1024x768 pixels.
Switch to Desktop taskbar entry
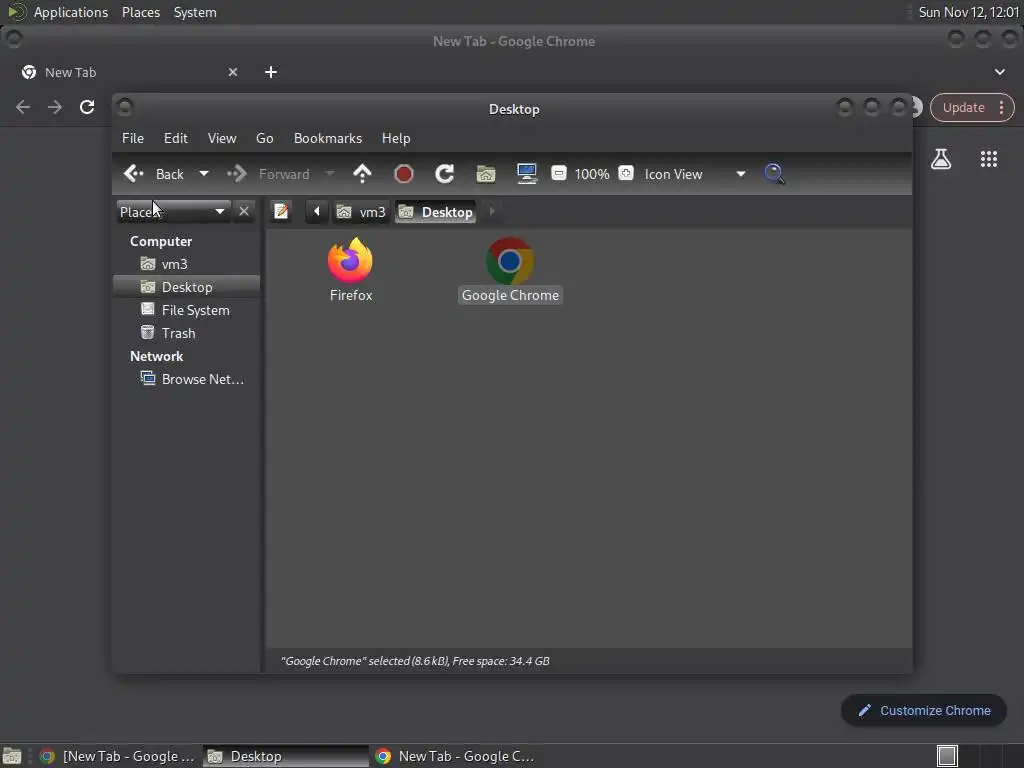[x=285, y=756]
